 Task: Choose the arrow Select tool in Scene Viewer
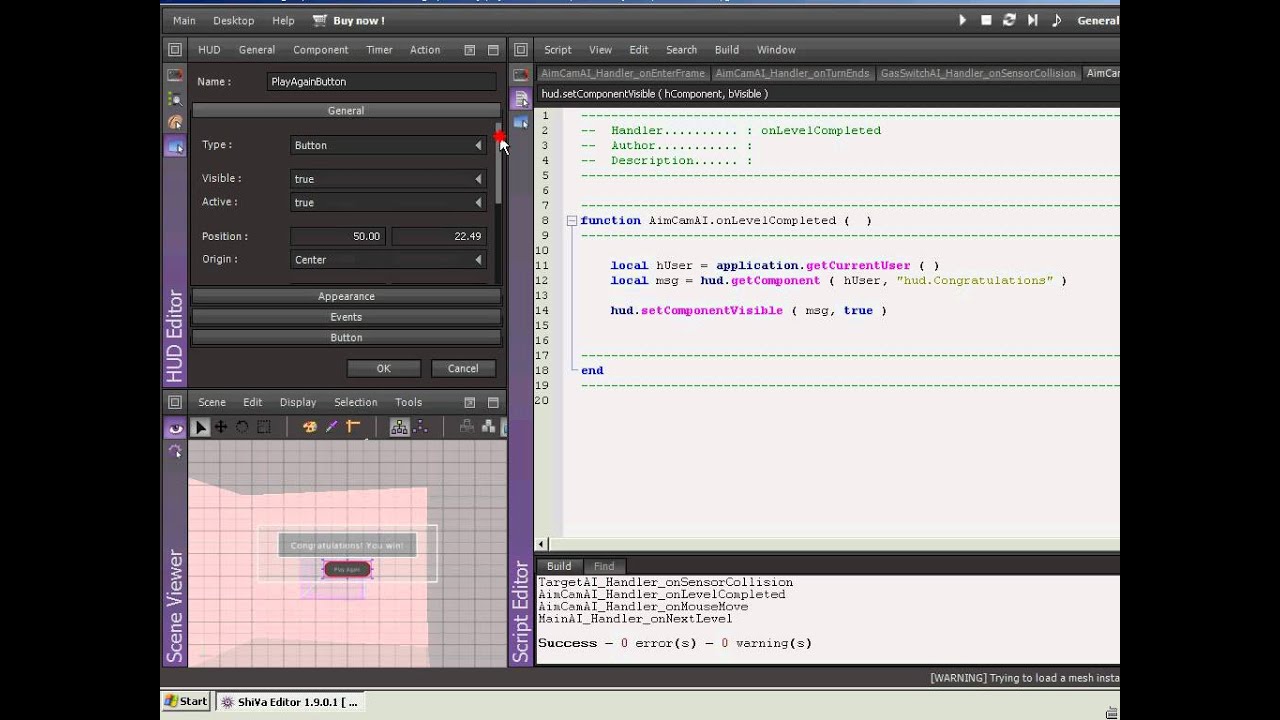tap(200, 427)
